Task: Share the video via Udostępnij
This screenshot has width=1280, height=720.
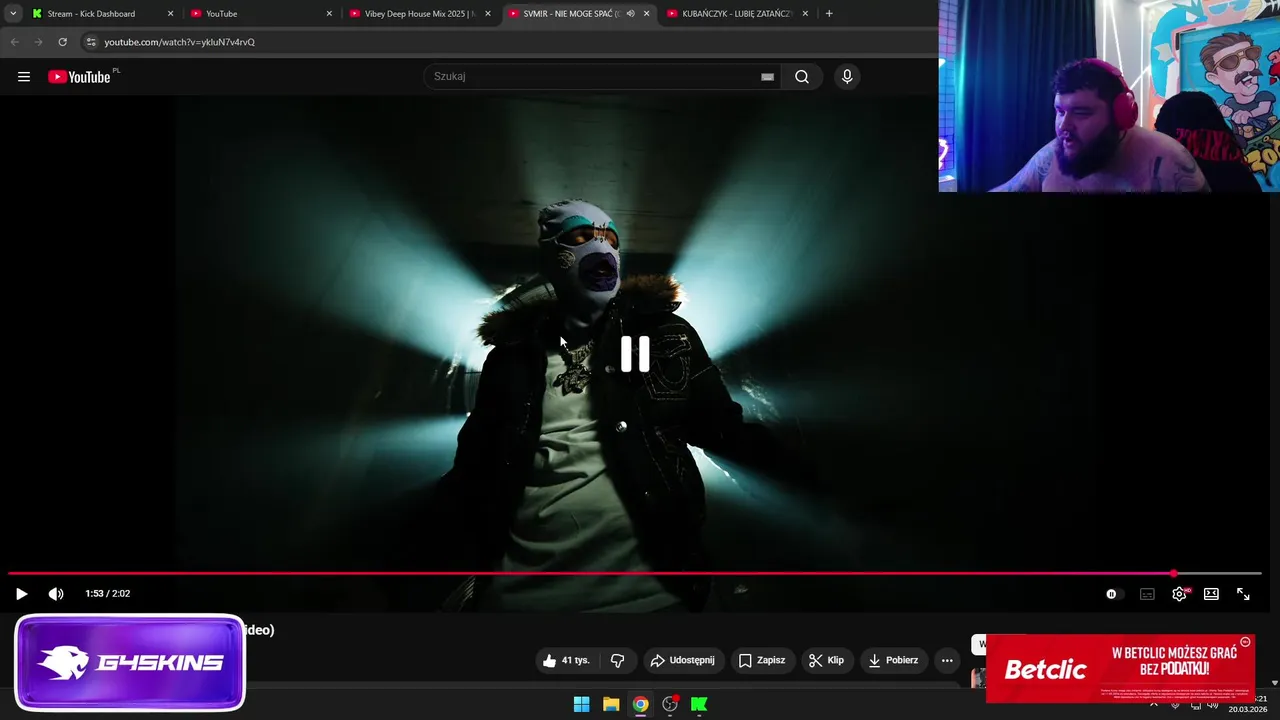Action: [683, 660]
